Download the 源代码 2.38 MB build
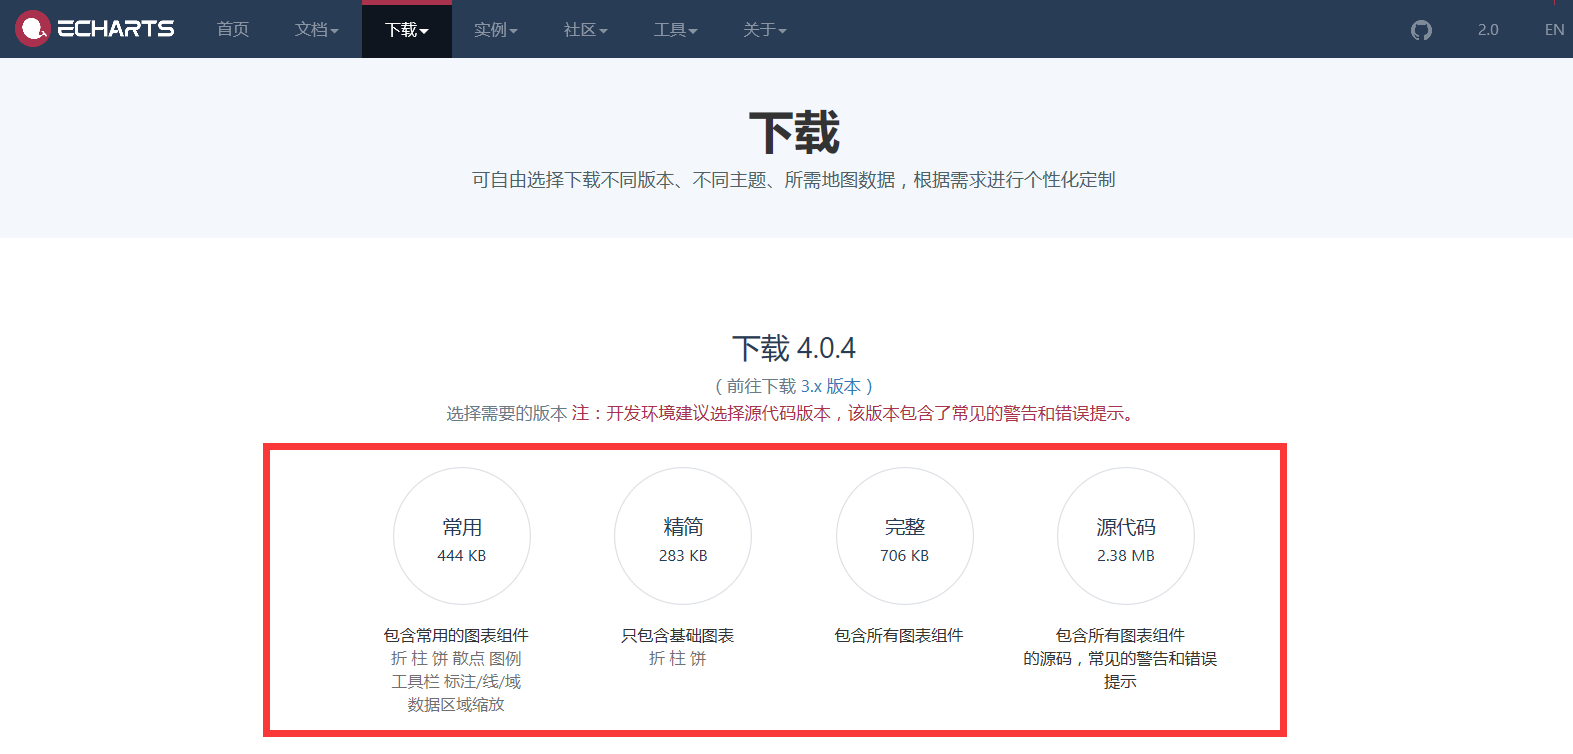Image resolution: width=1573 pixels, height=754 pixels. [x=1126, y=536]
